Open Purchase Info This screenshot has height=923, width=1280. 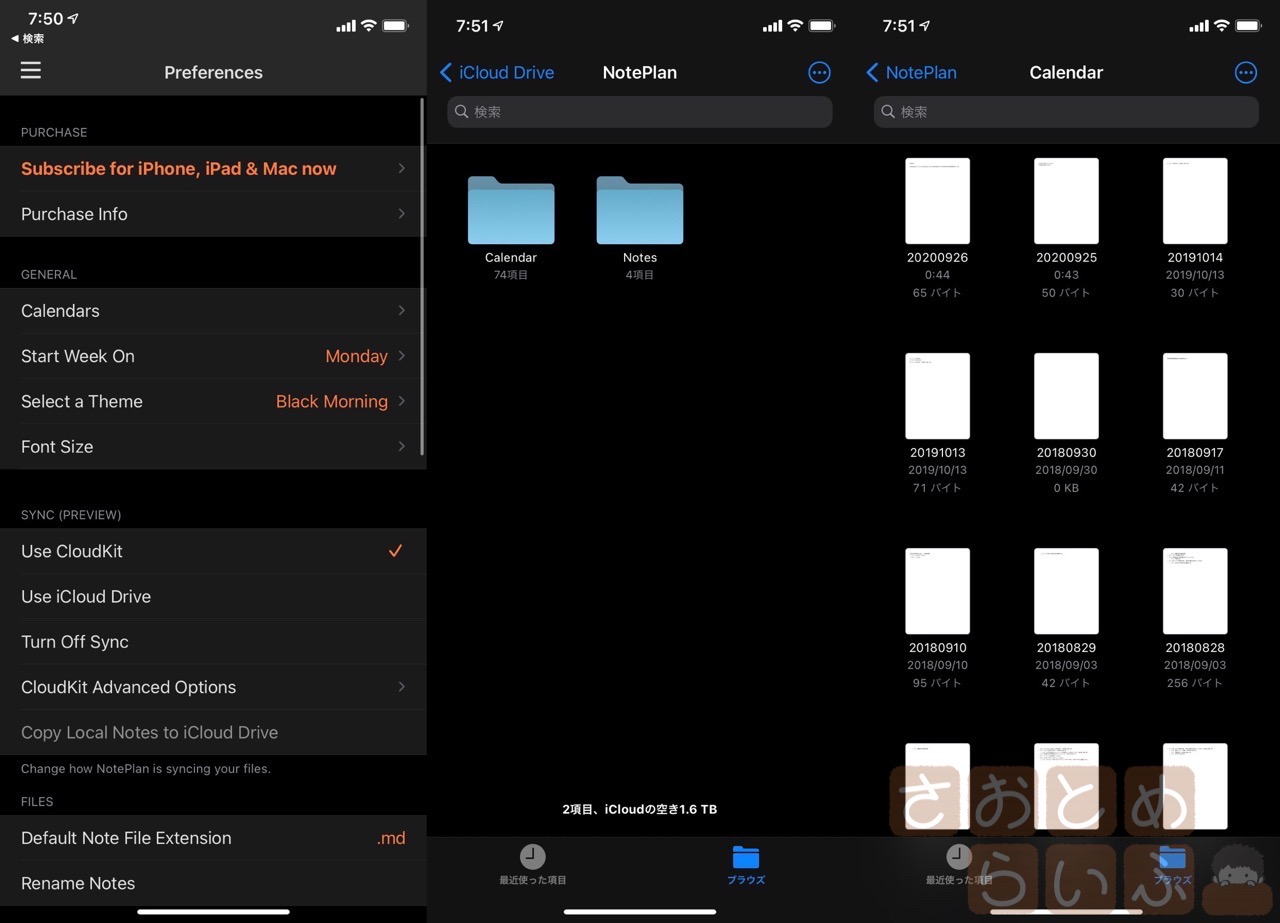point(213,214)
